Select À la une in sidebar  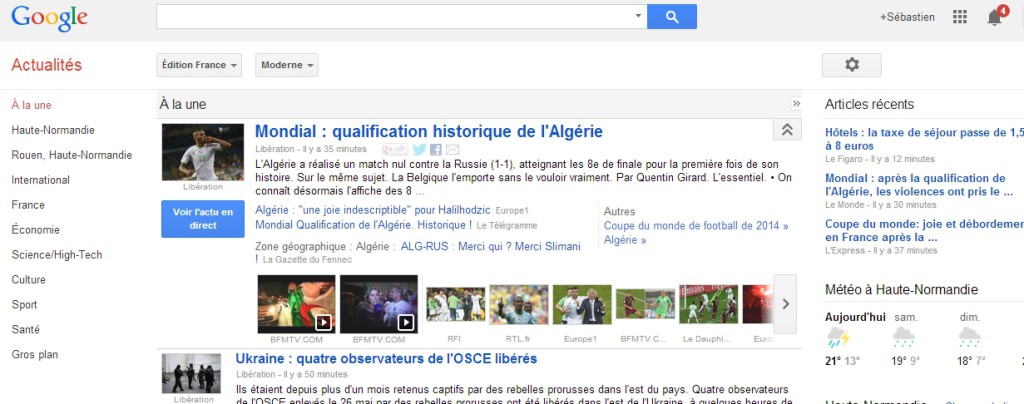tap(31, 105)
